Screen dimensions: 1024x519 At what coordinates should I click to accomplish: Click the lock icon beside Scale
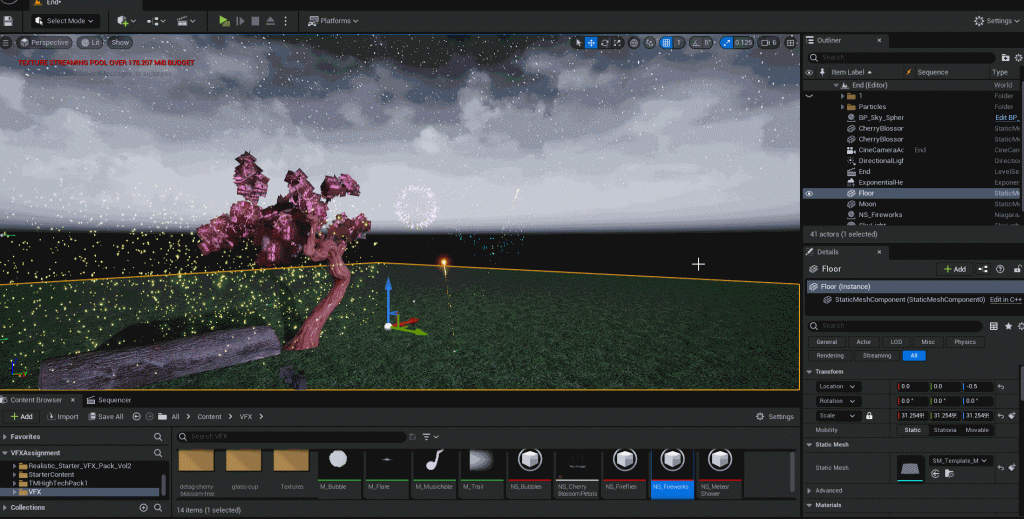(x=869, y=415)
